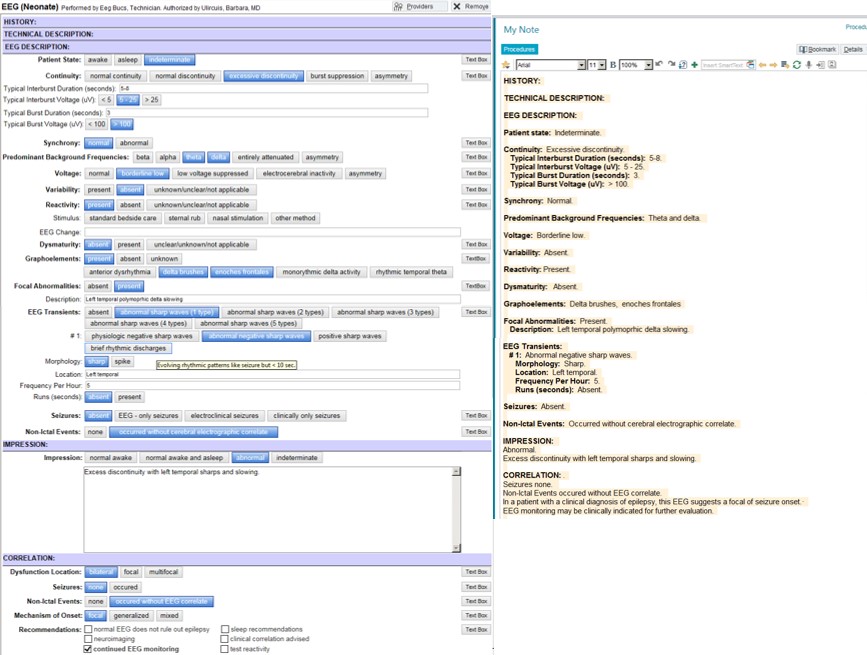The height and width of the screenshot is (655, 867).
Task: Enable sleep recommendations checkbox
Action: pos(223,628)
